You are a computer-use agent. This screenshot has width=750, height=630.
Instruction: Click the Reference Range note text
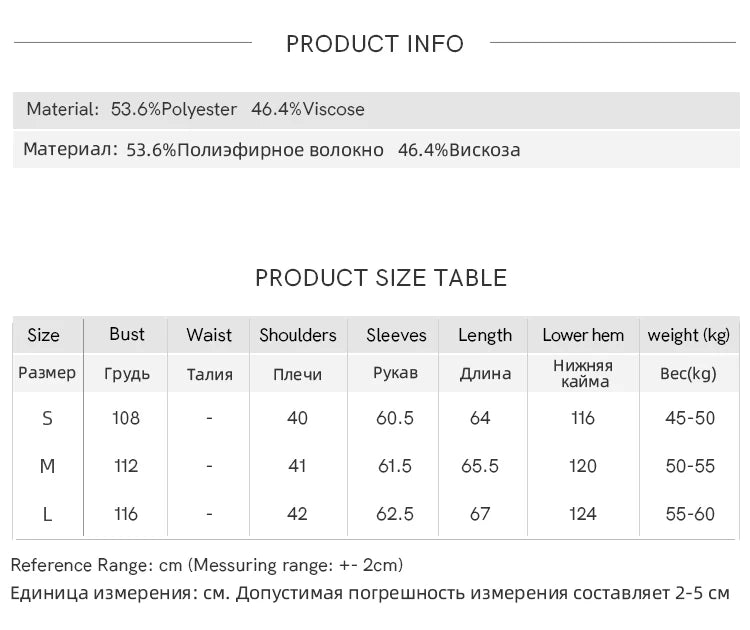(207, 565)
